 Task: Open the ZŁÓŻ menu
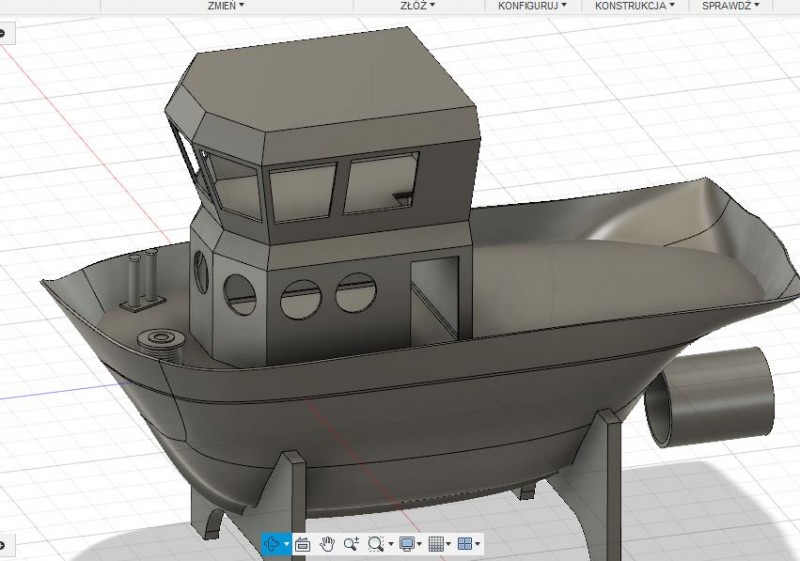click(418, 6)
